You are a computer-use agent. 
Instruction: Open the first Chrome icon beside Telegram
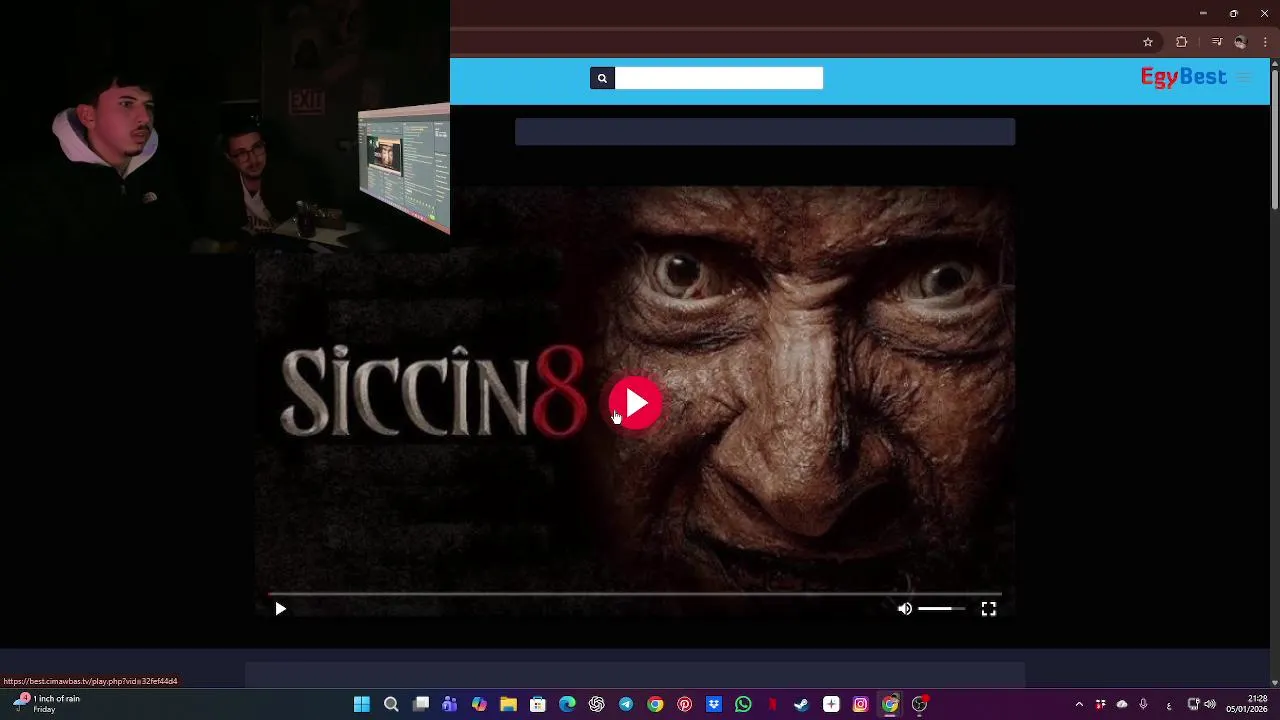(655, 704)
